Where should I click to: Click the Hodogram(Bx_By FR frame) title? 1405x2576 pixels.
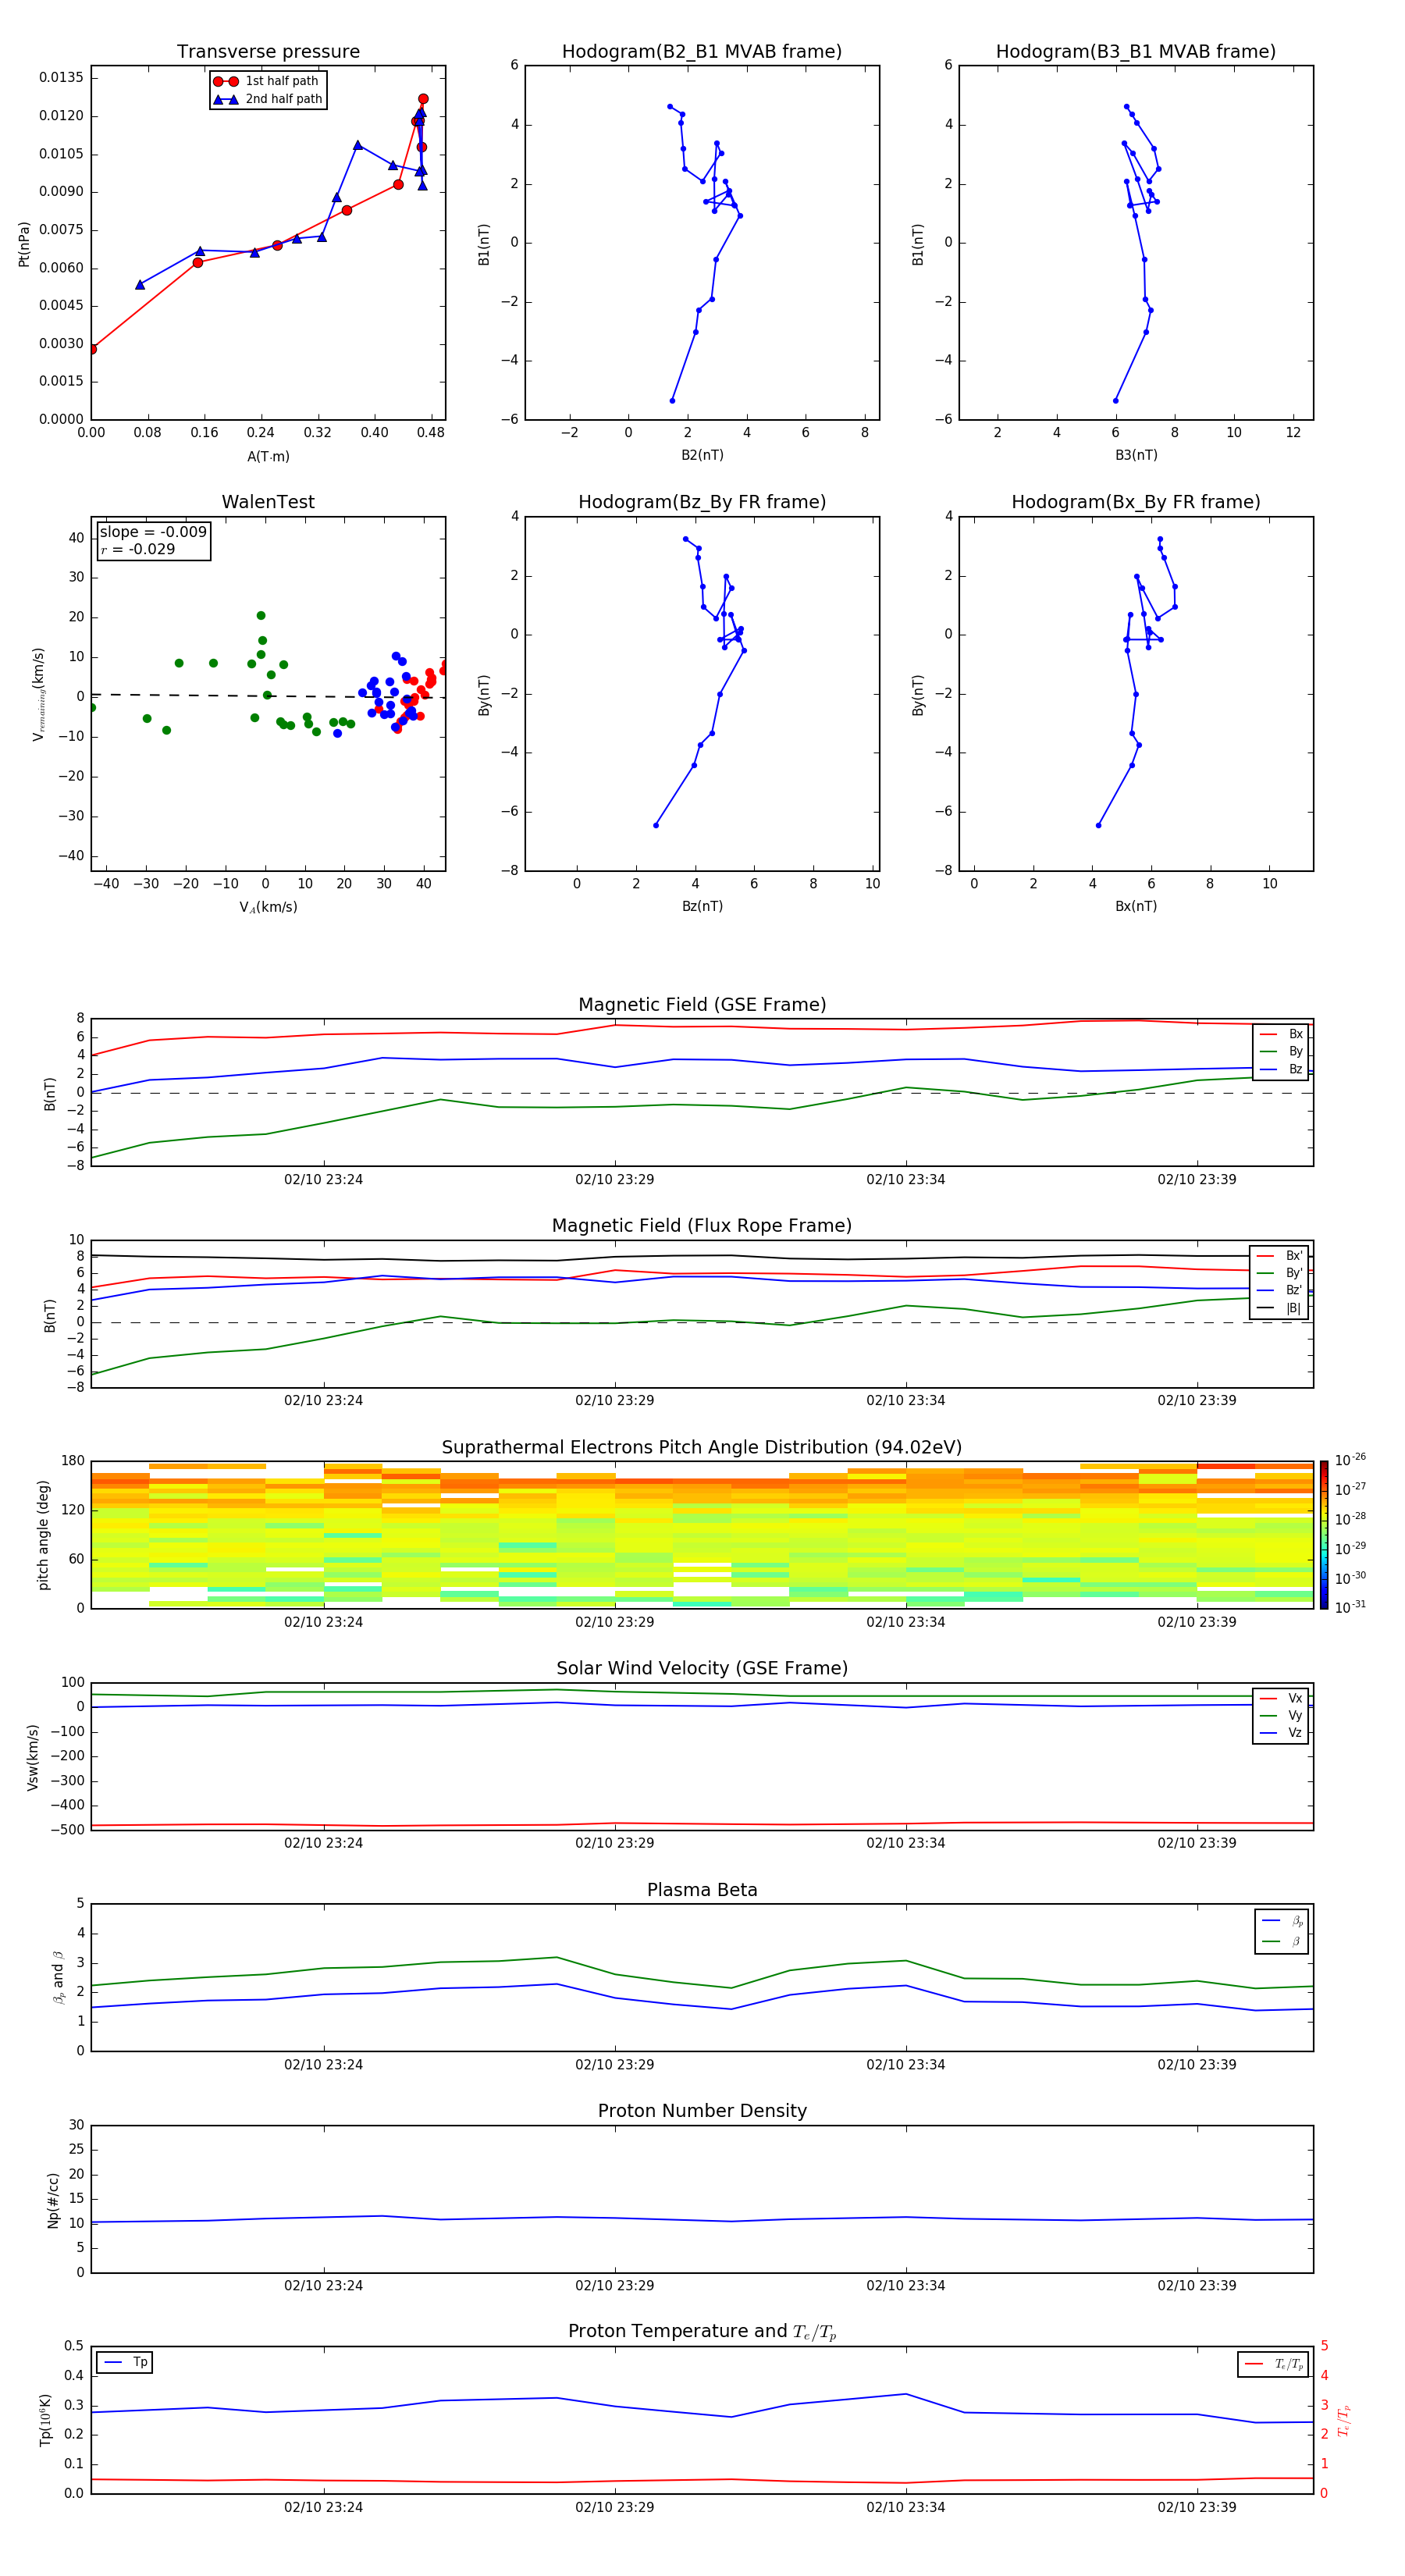point(1136,502)
